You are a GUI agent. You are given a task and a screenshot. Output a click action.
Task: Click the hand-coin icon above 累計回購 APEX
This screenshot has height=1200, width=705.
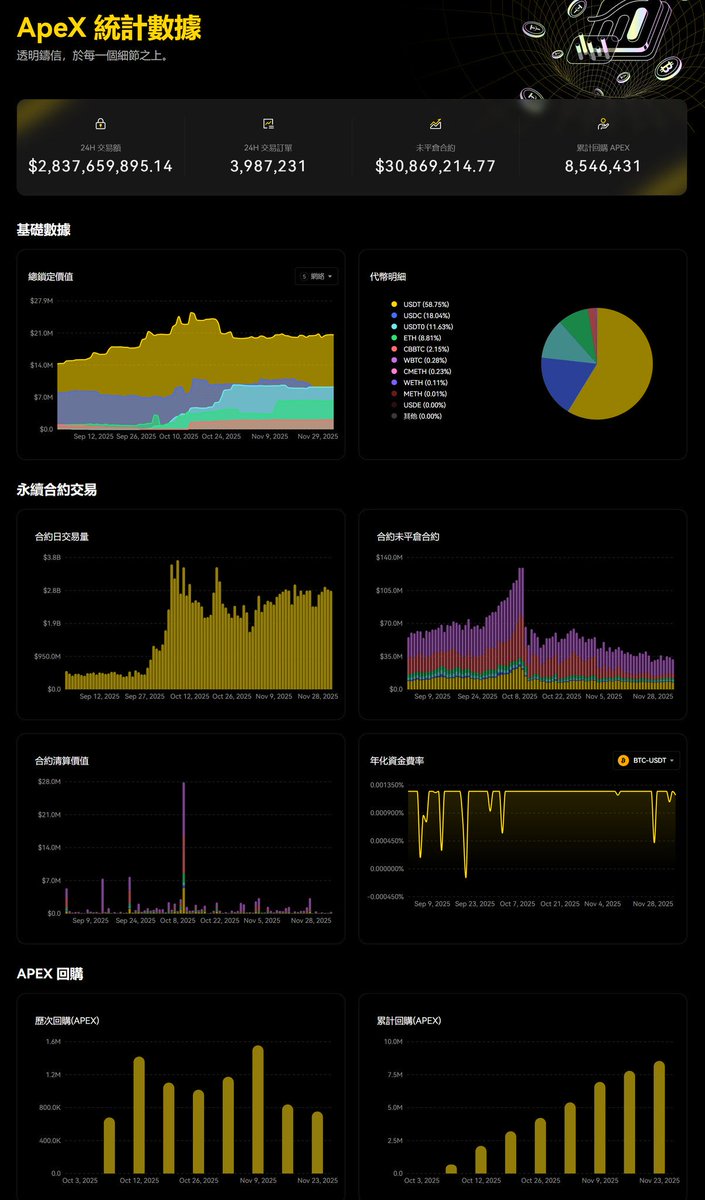[x=603, y=124]
